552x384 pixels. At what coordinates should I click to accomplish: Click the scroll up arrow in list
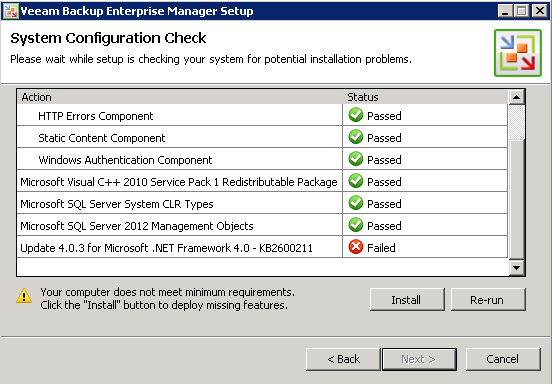coord(516,97)
